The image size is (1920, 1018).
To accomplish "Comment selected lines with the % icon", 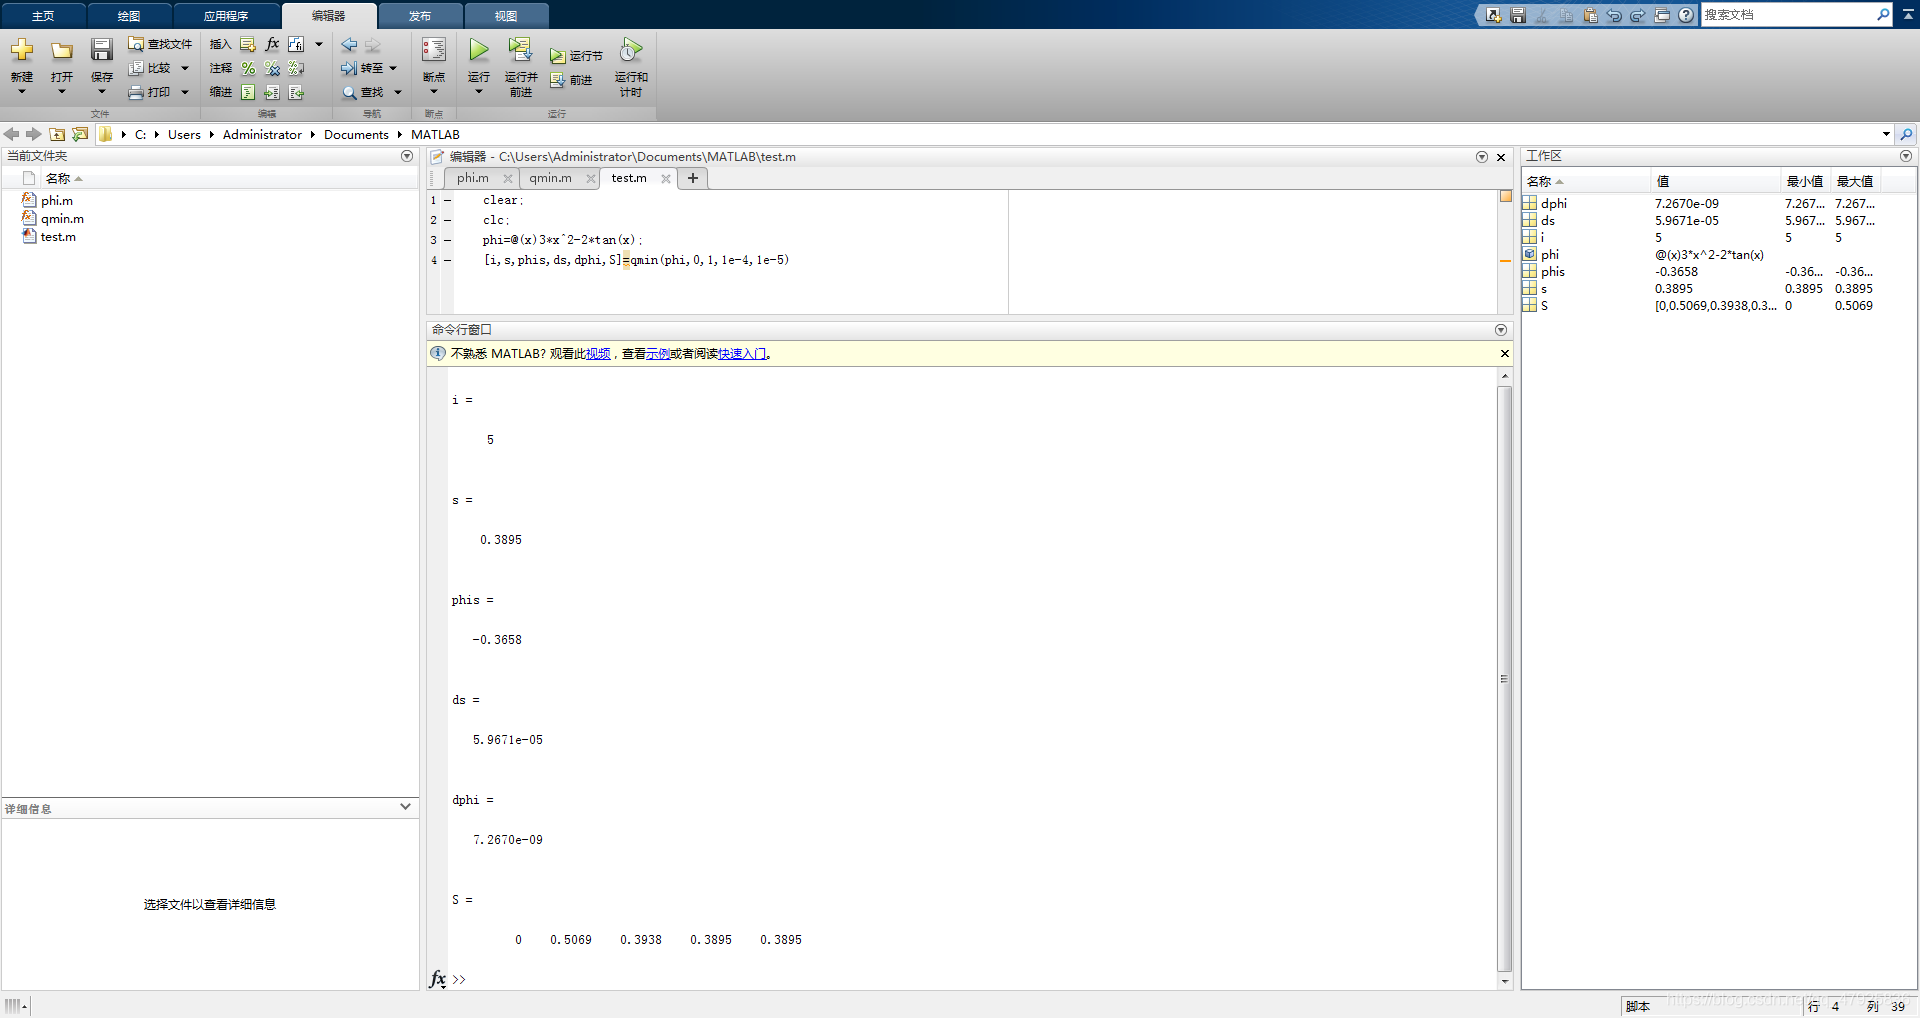I will [x=248, y=68].
